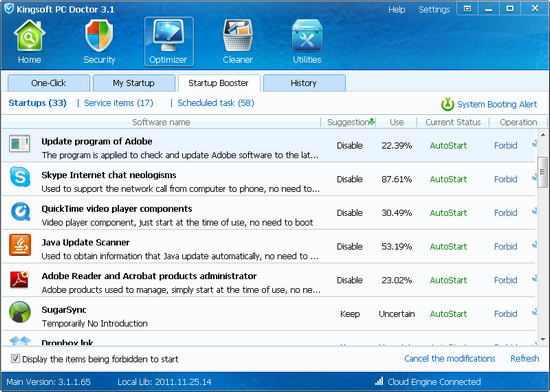550x392 pixels.
Task: Click the 87.61% use value
Action: pyautogui.click(x=397, y=179)
